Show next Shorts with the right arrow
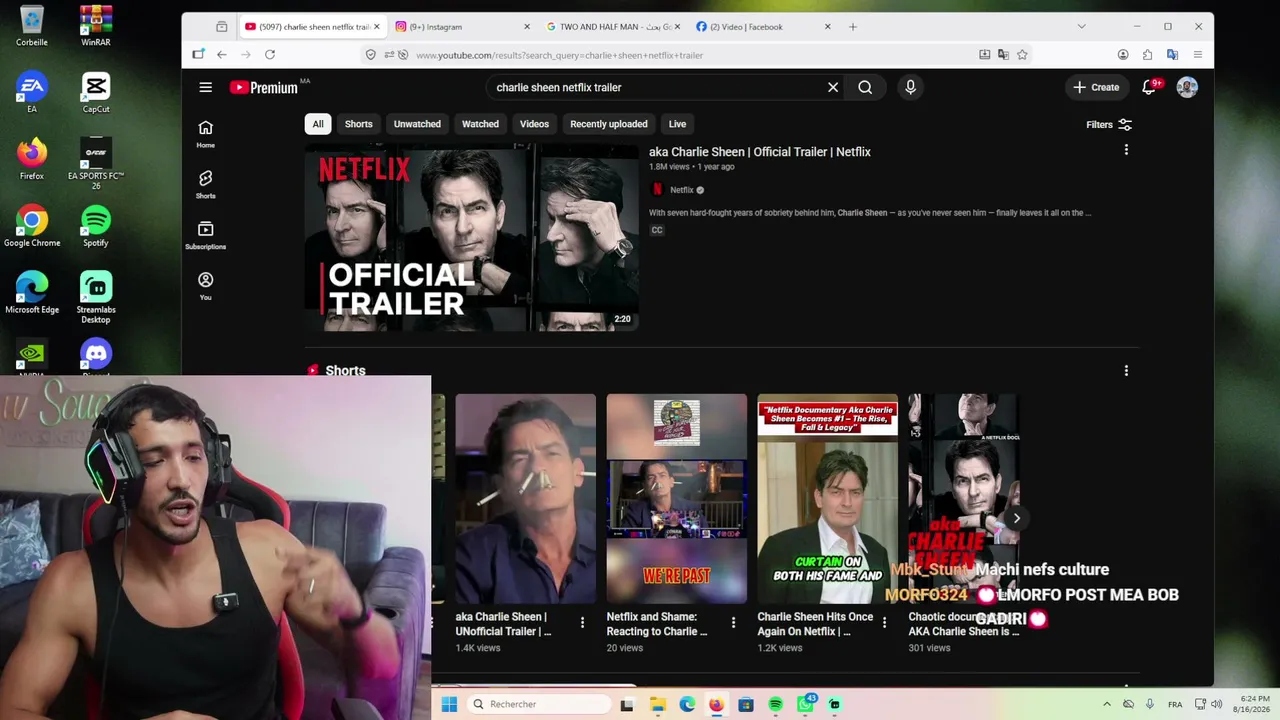The width and height of the screenshot is (1280, 720). [1016, 518]
